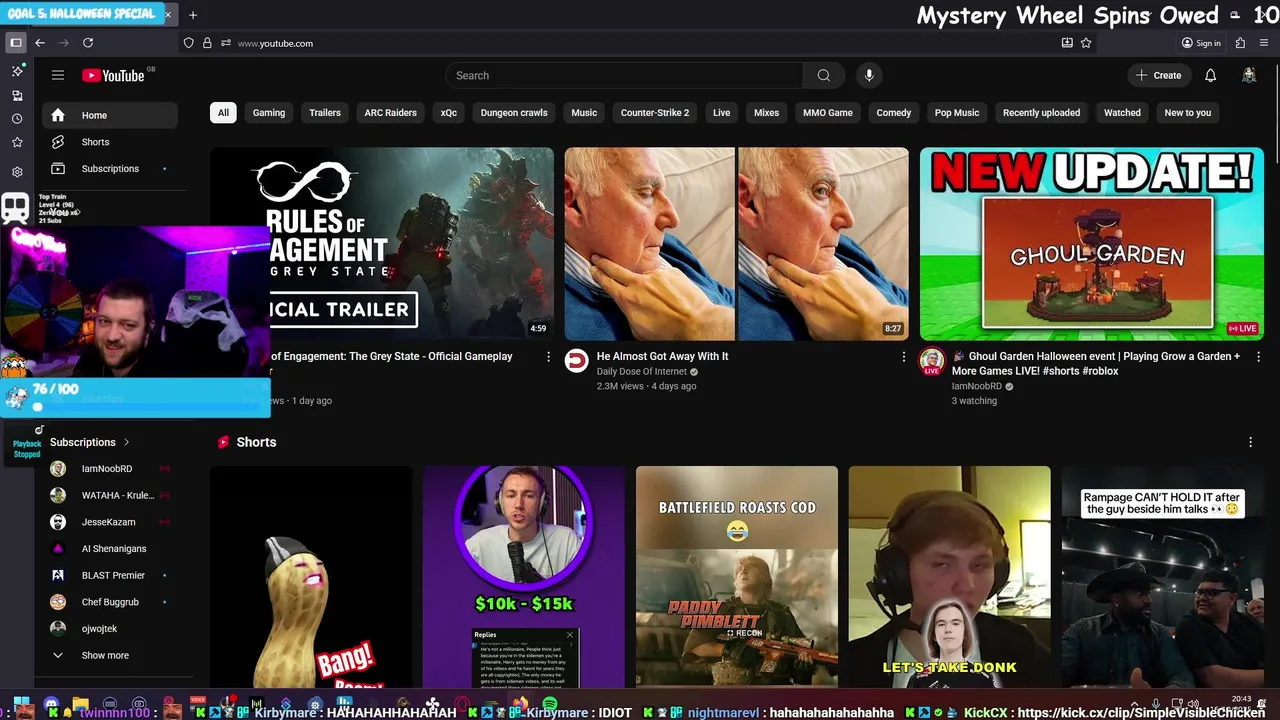Open YouTube notifications bell
The width and height of the screenshot is (1280, 720).
click(x=1210, y=75)
